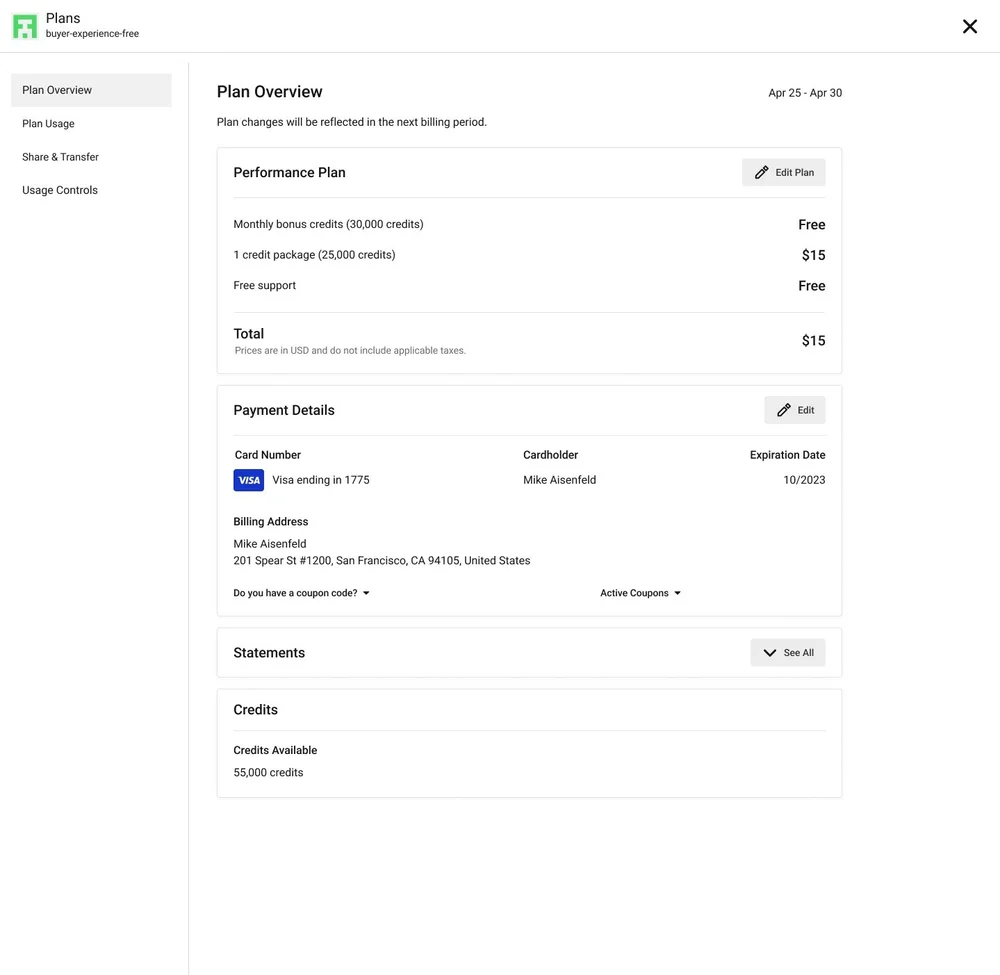Click the Visa card logo

coord(249,480)
